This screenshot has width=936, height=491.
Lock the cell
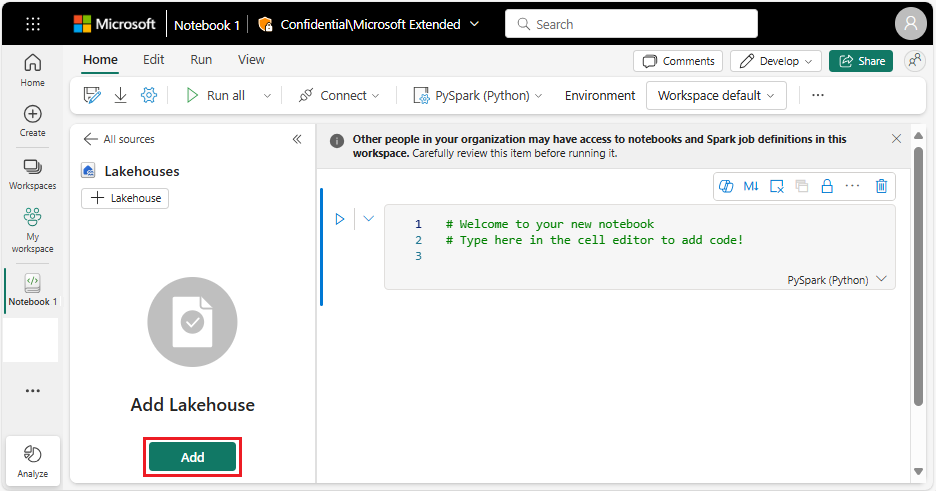tap(827, 186)
